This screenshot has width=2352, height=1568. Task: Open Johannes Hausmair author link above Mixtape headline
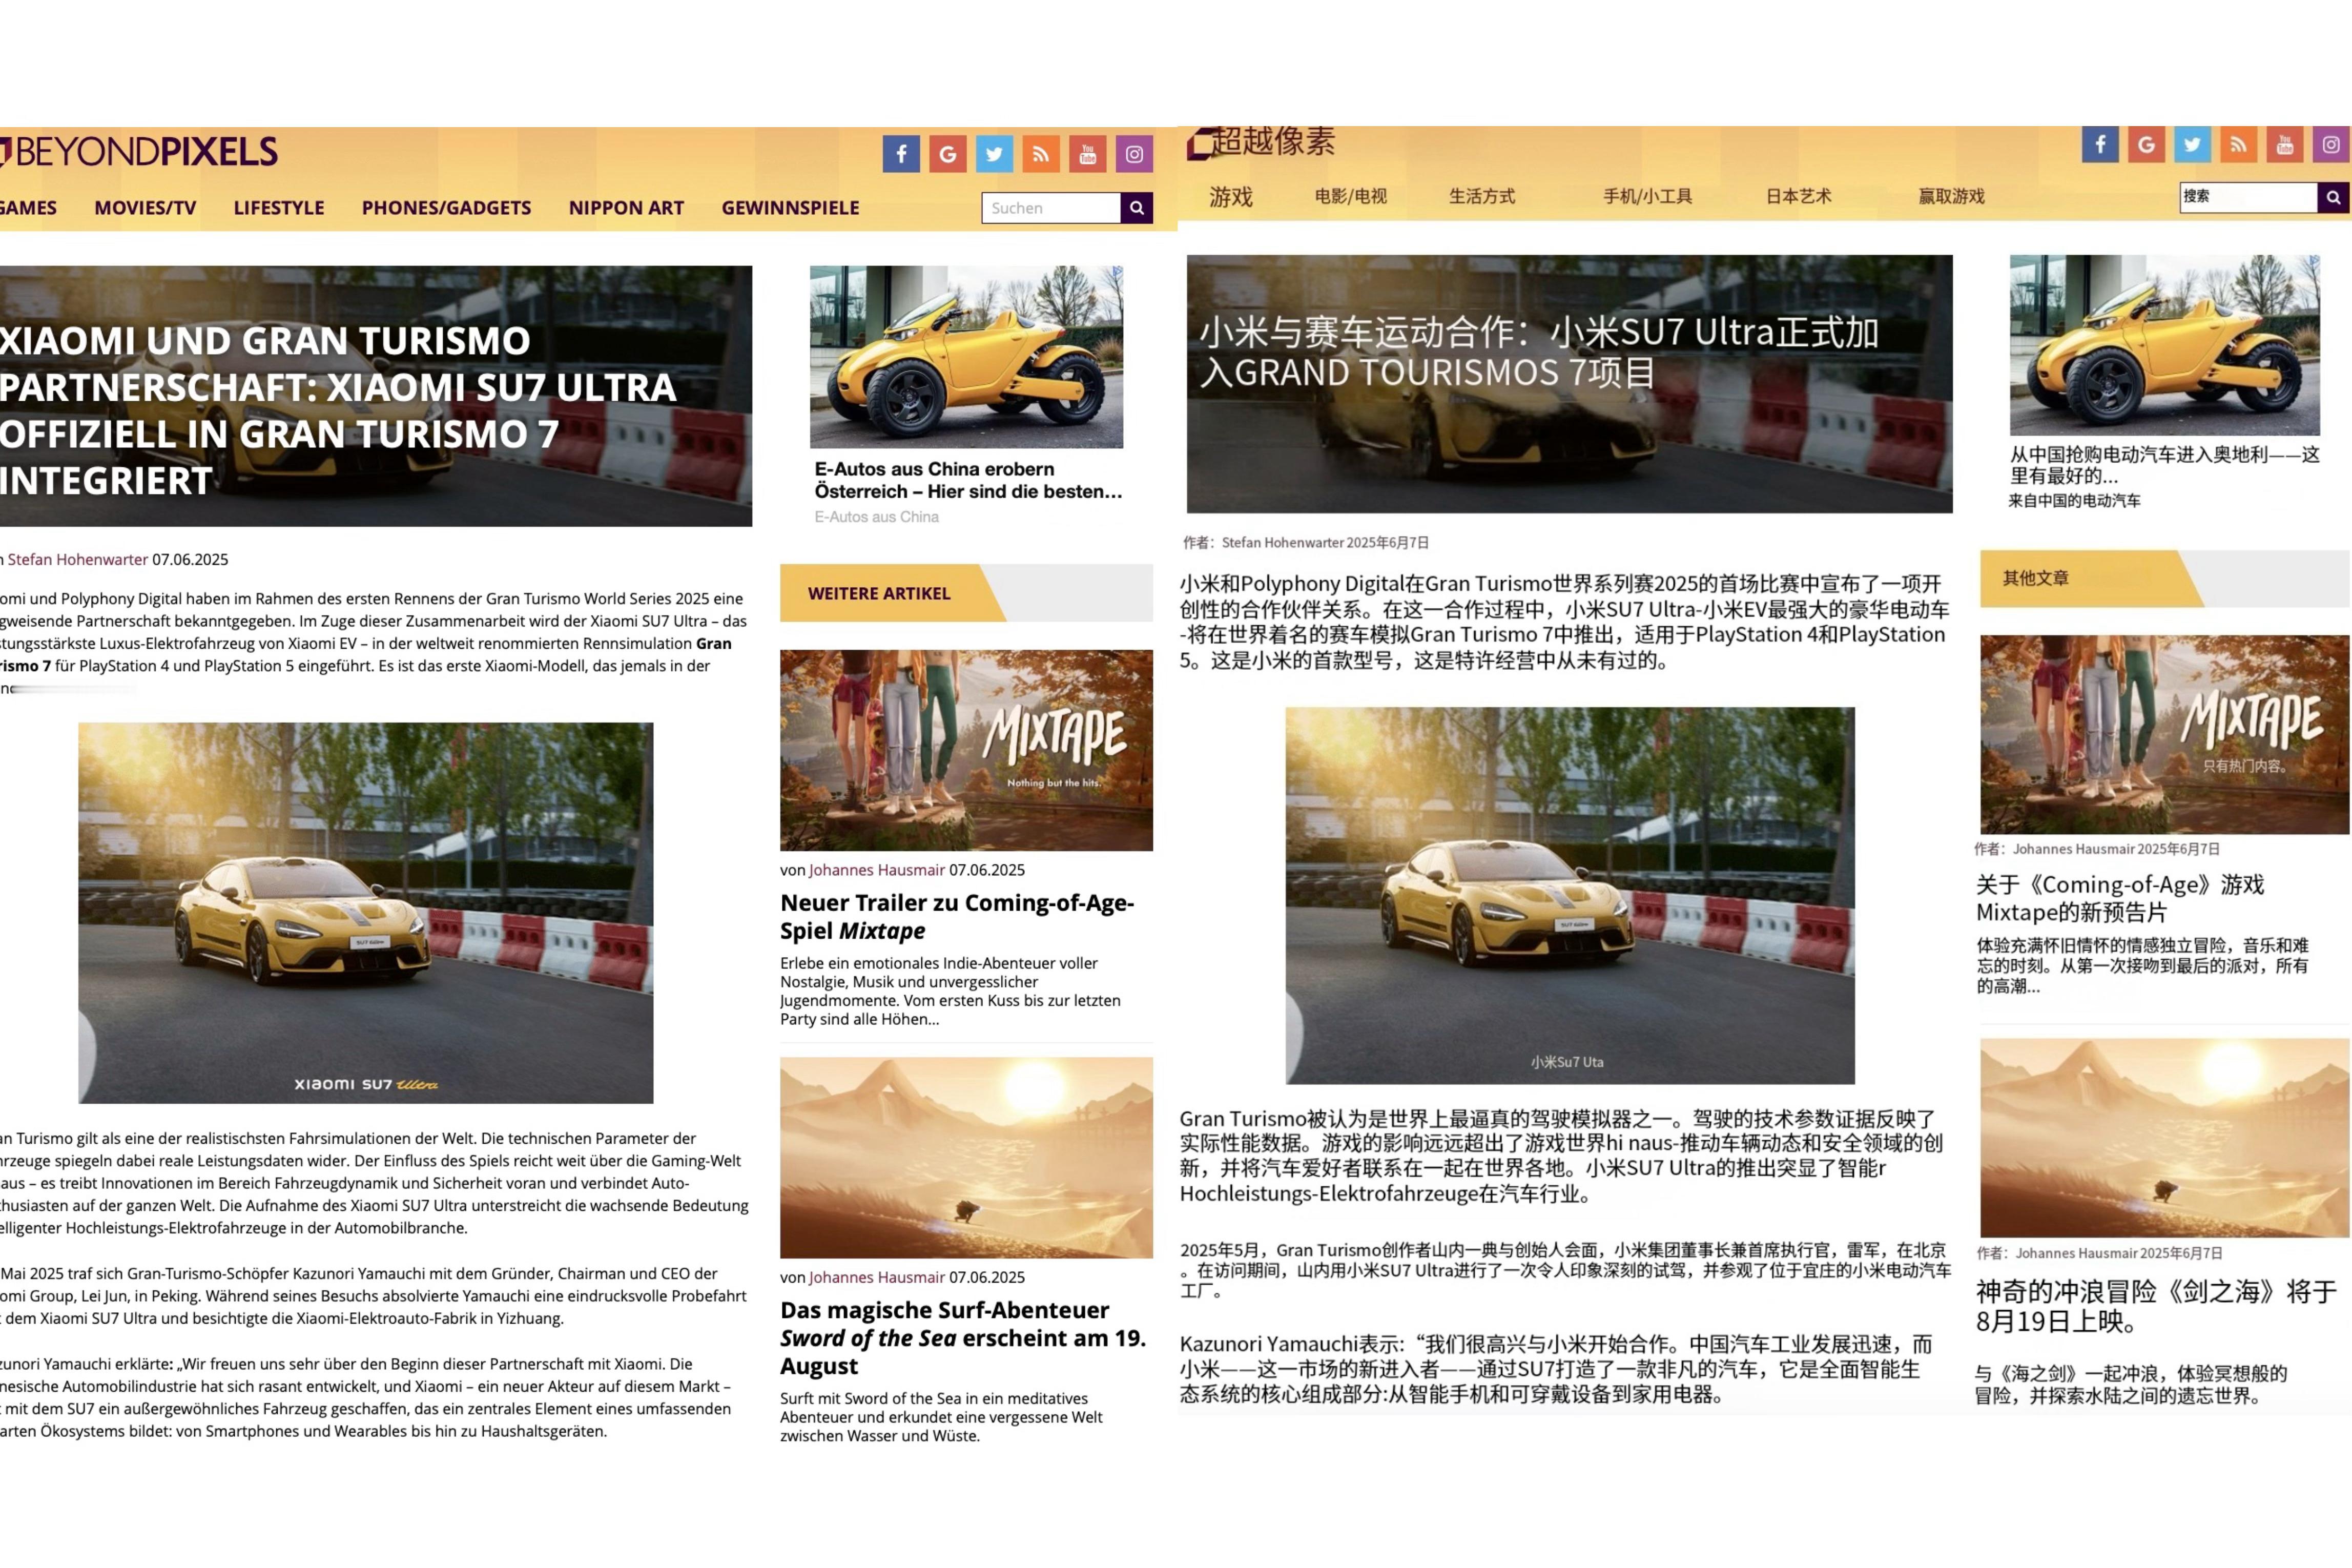[876, 870]
